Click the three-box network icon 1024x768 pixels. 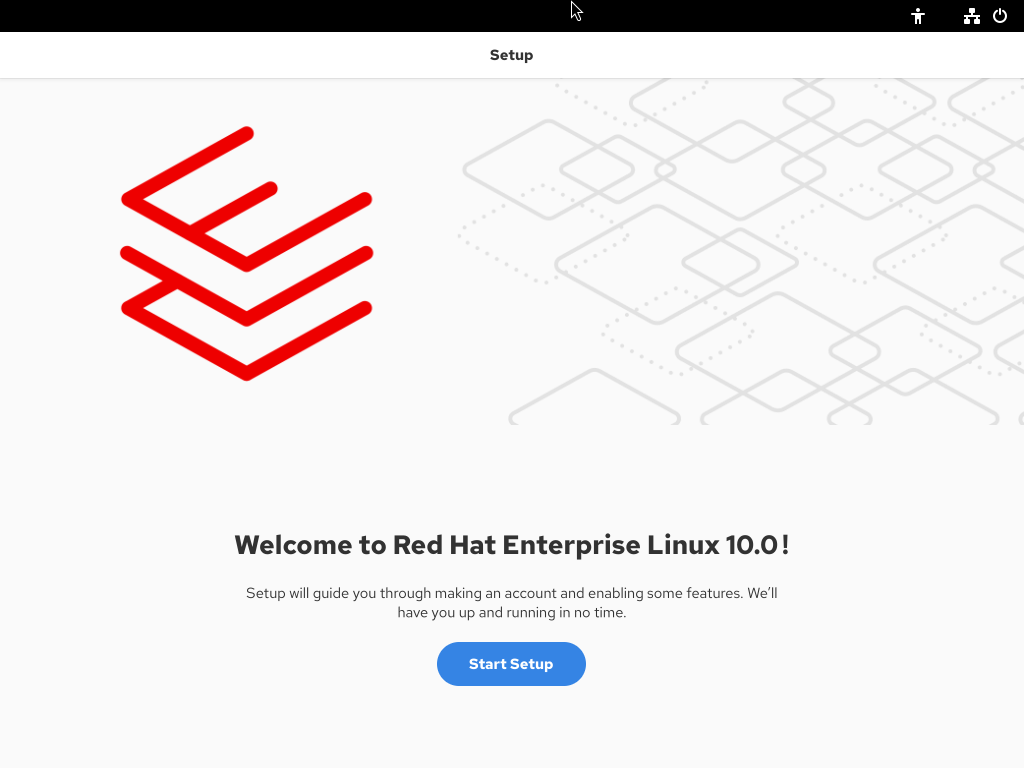tap(971, 16)
